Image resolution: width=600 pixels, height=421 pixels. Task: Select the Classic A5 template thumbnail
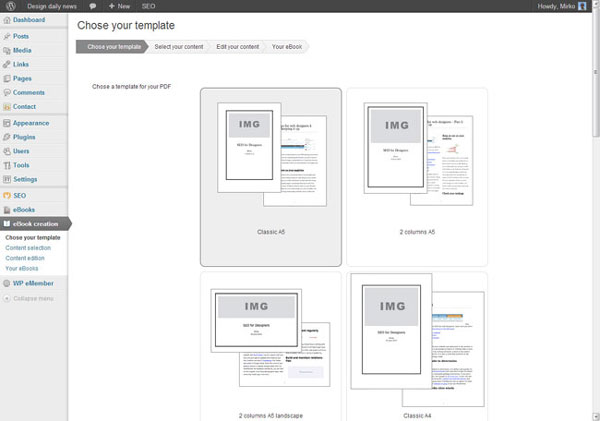(271, 177)
